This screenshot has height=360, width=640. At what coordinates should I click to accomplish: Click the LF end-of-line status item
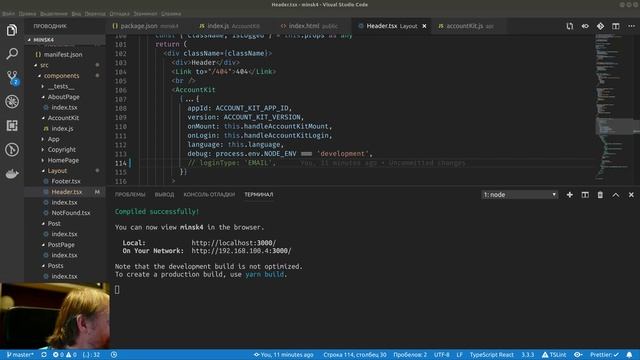click(x=459, y=355)
